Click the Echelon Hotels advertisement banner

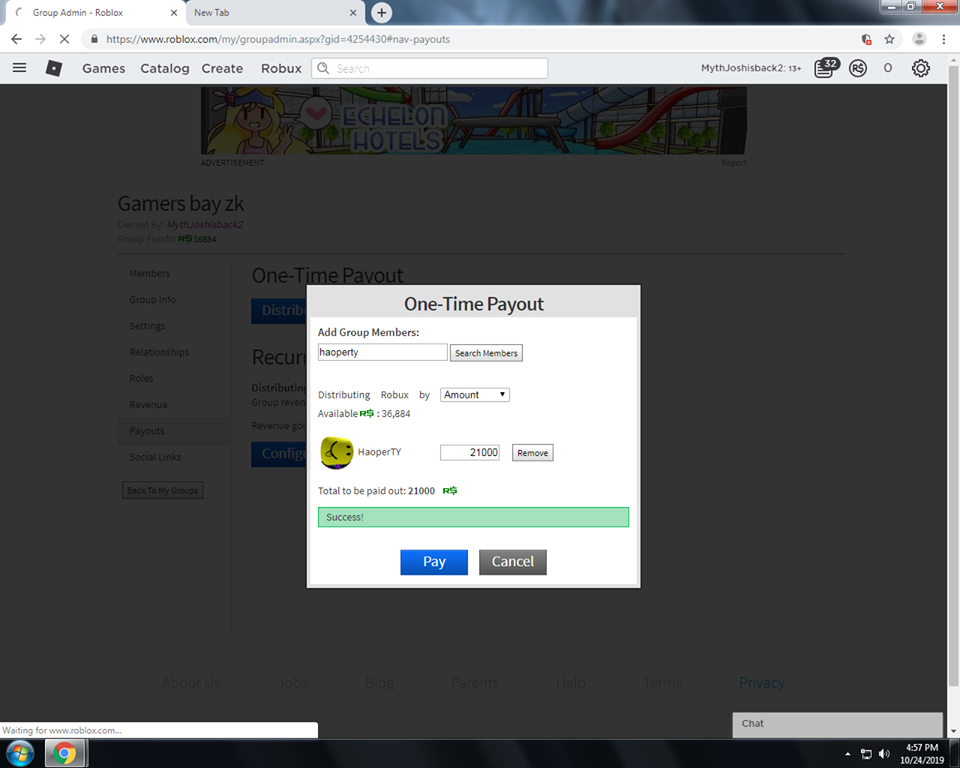(x=474, y=121)
